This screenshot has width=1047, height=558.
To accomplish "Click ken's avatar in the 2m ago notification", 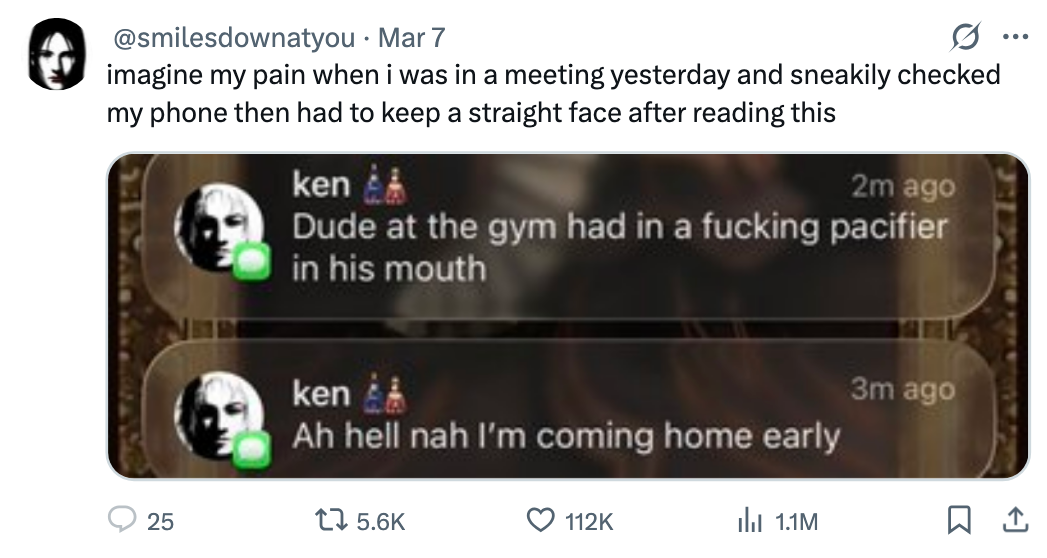I will (216, 226).
